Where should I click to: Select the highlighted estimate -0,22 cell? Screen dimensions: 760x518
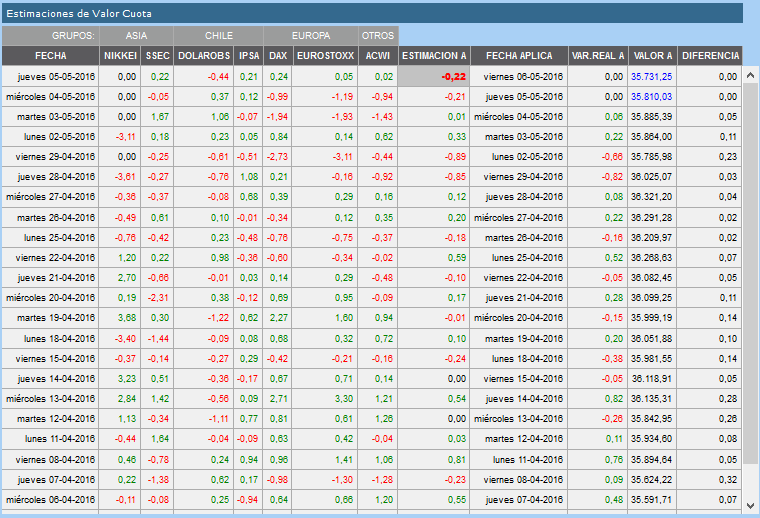point(434,77)
